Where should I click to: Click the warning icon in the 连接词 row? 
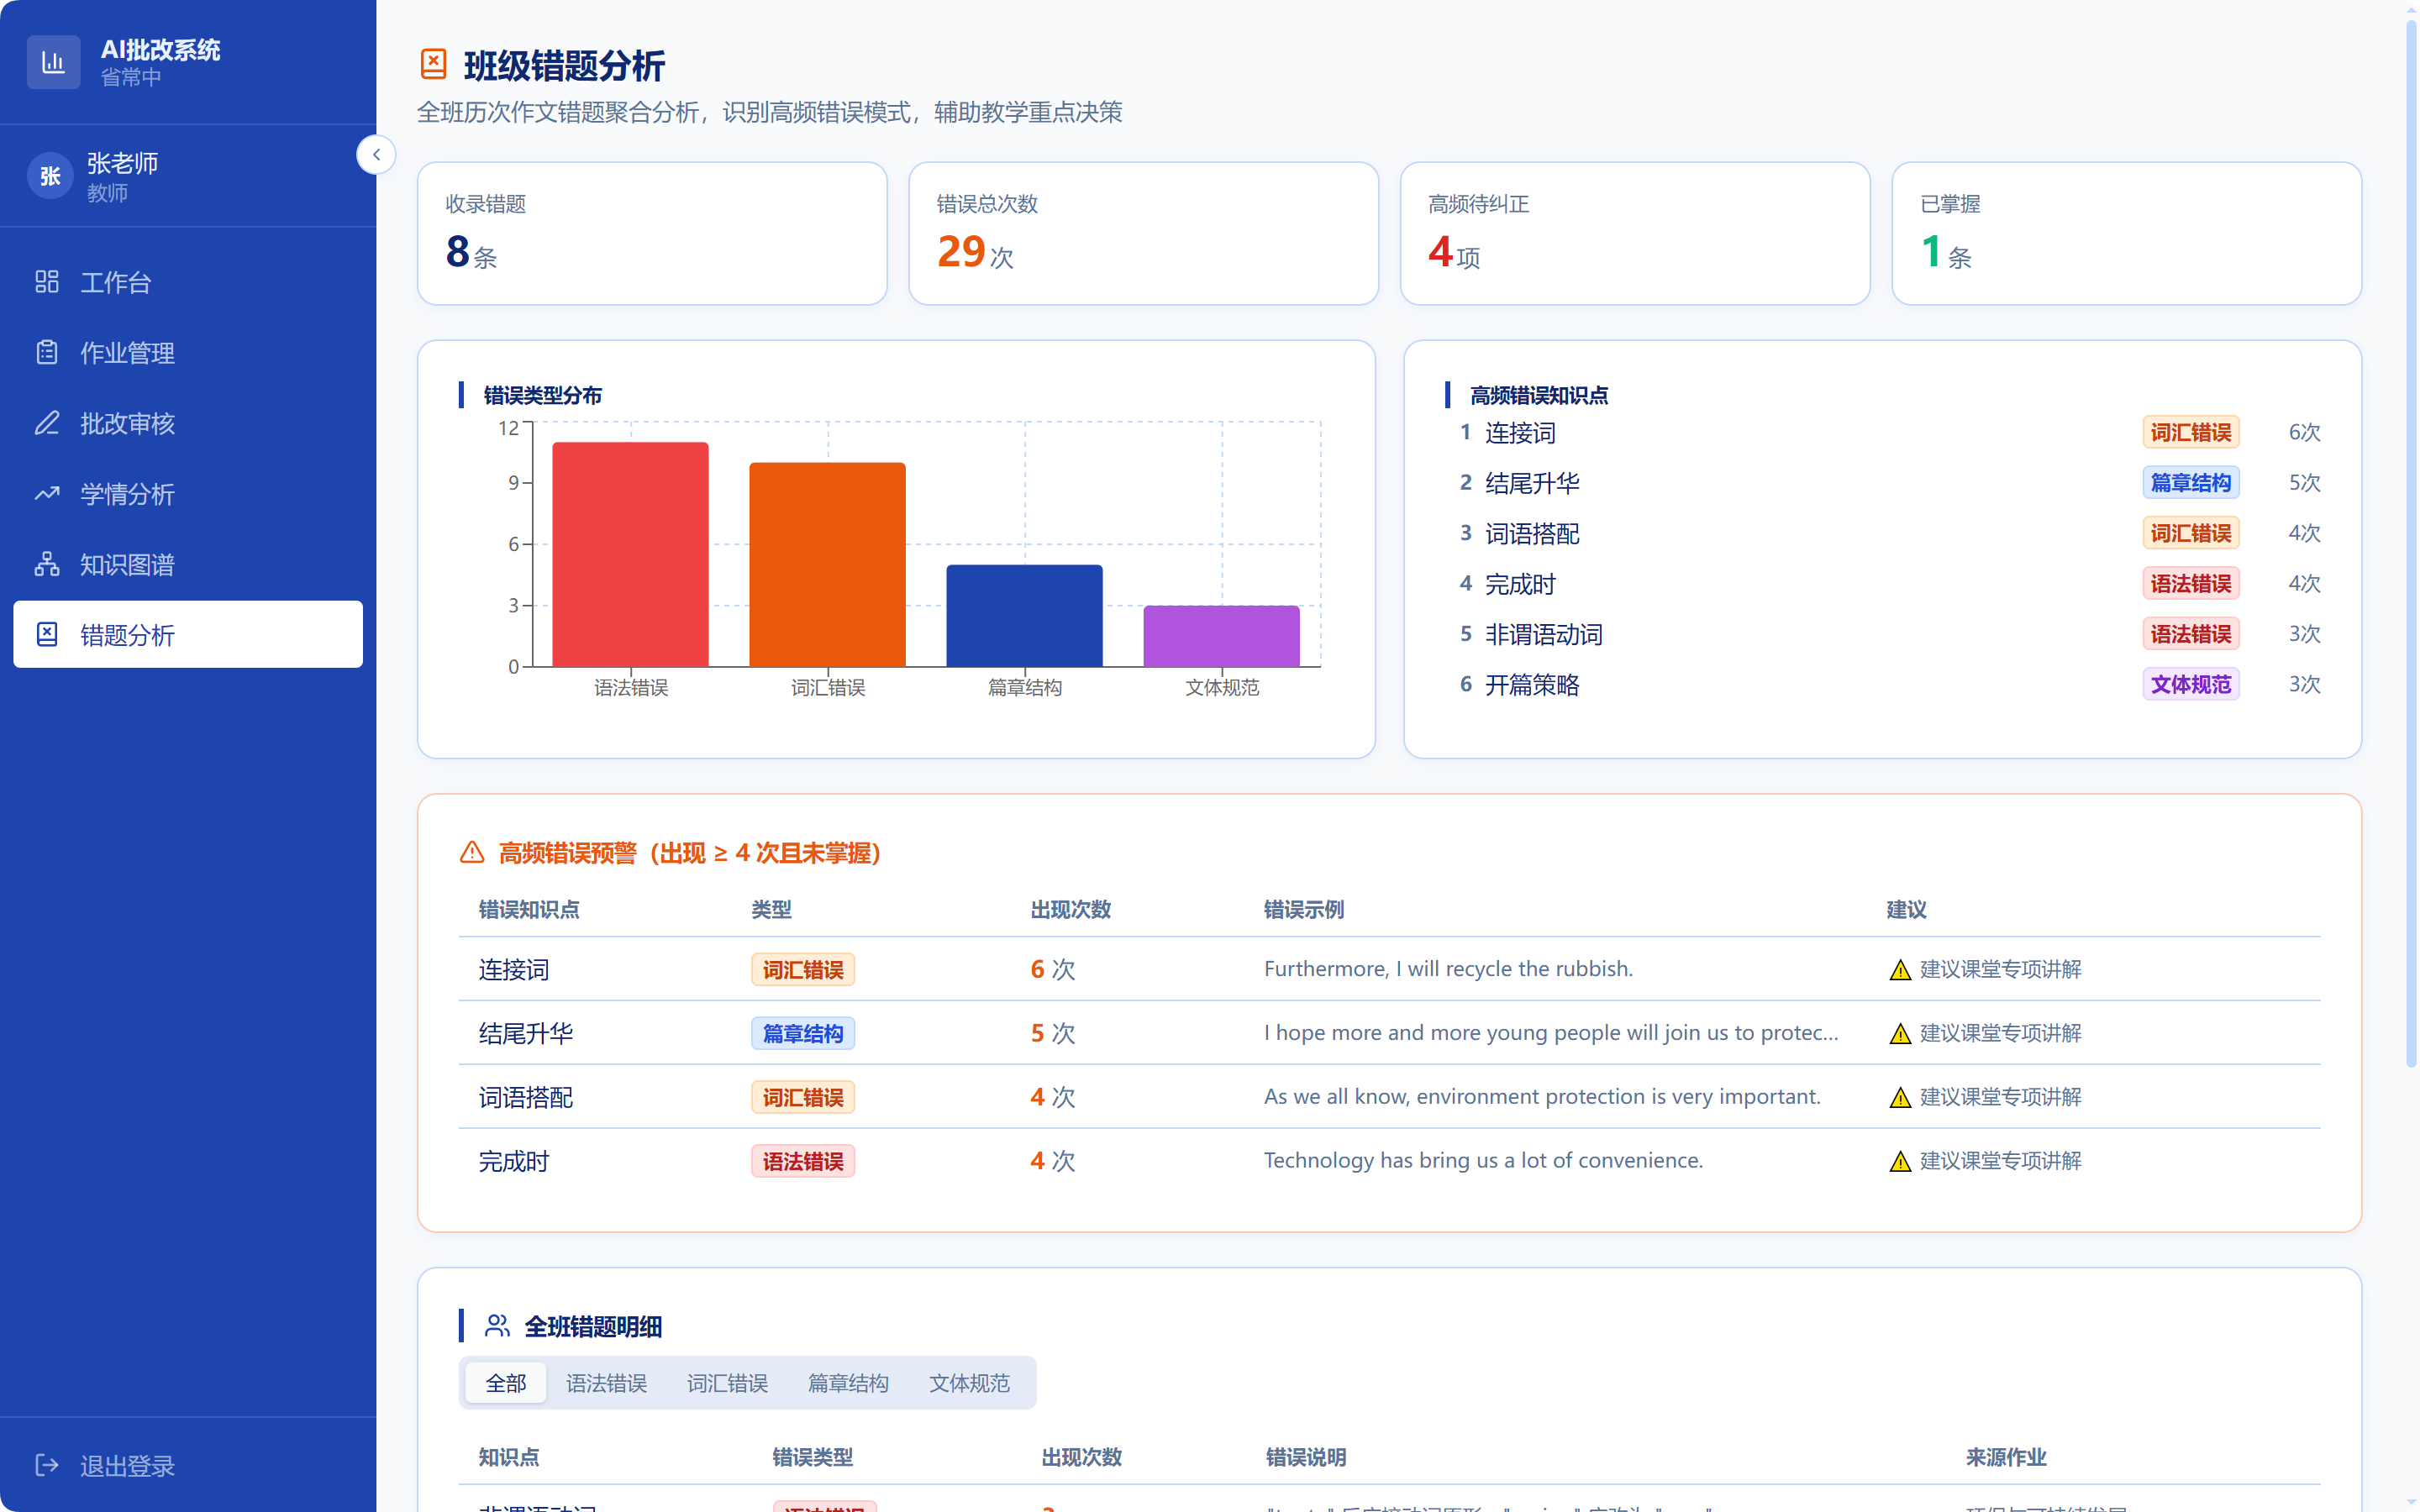[1900, 970]
